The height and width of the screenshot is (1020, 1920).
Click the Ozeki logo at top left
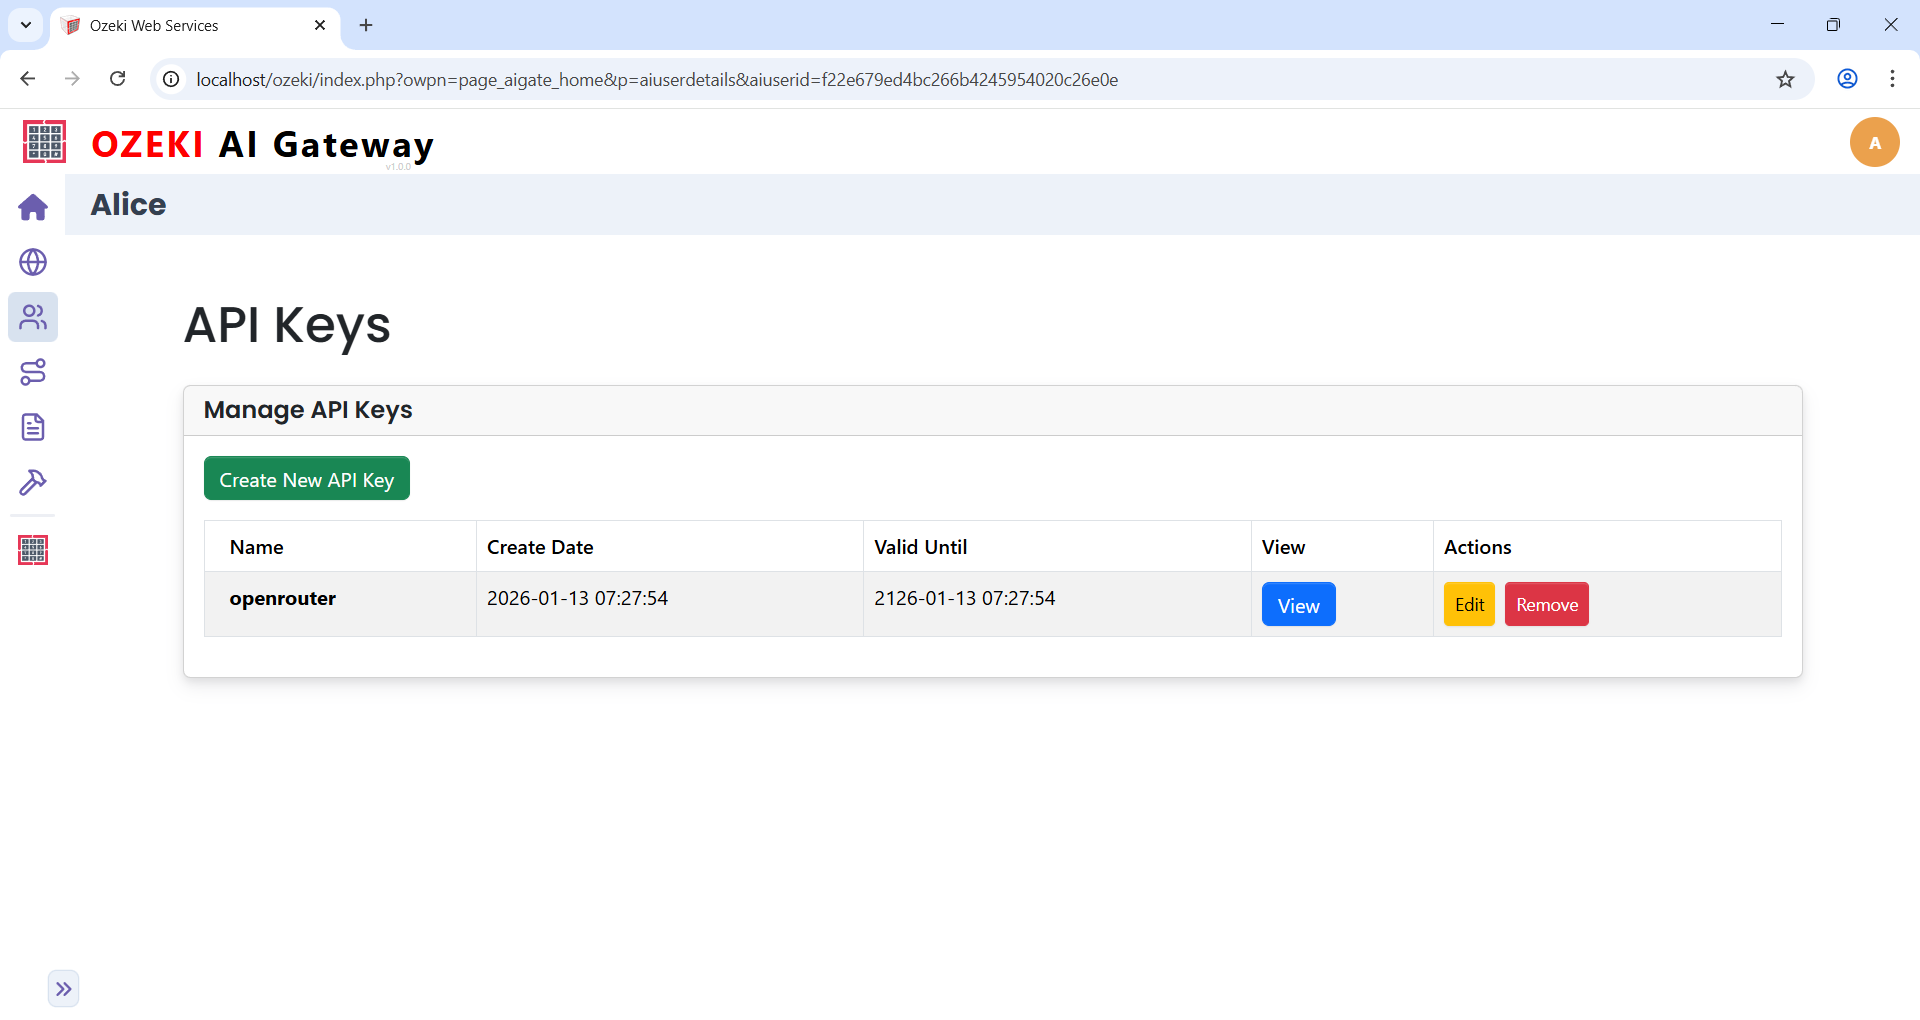click(x=44, y=142)
